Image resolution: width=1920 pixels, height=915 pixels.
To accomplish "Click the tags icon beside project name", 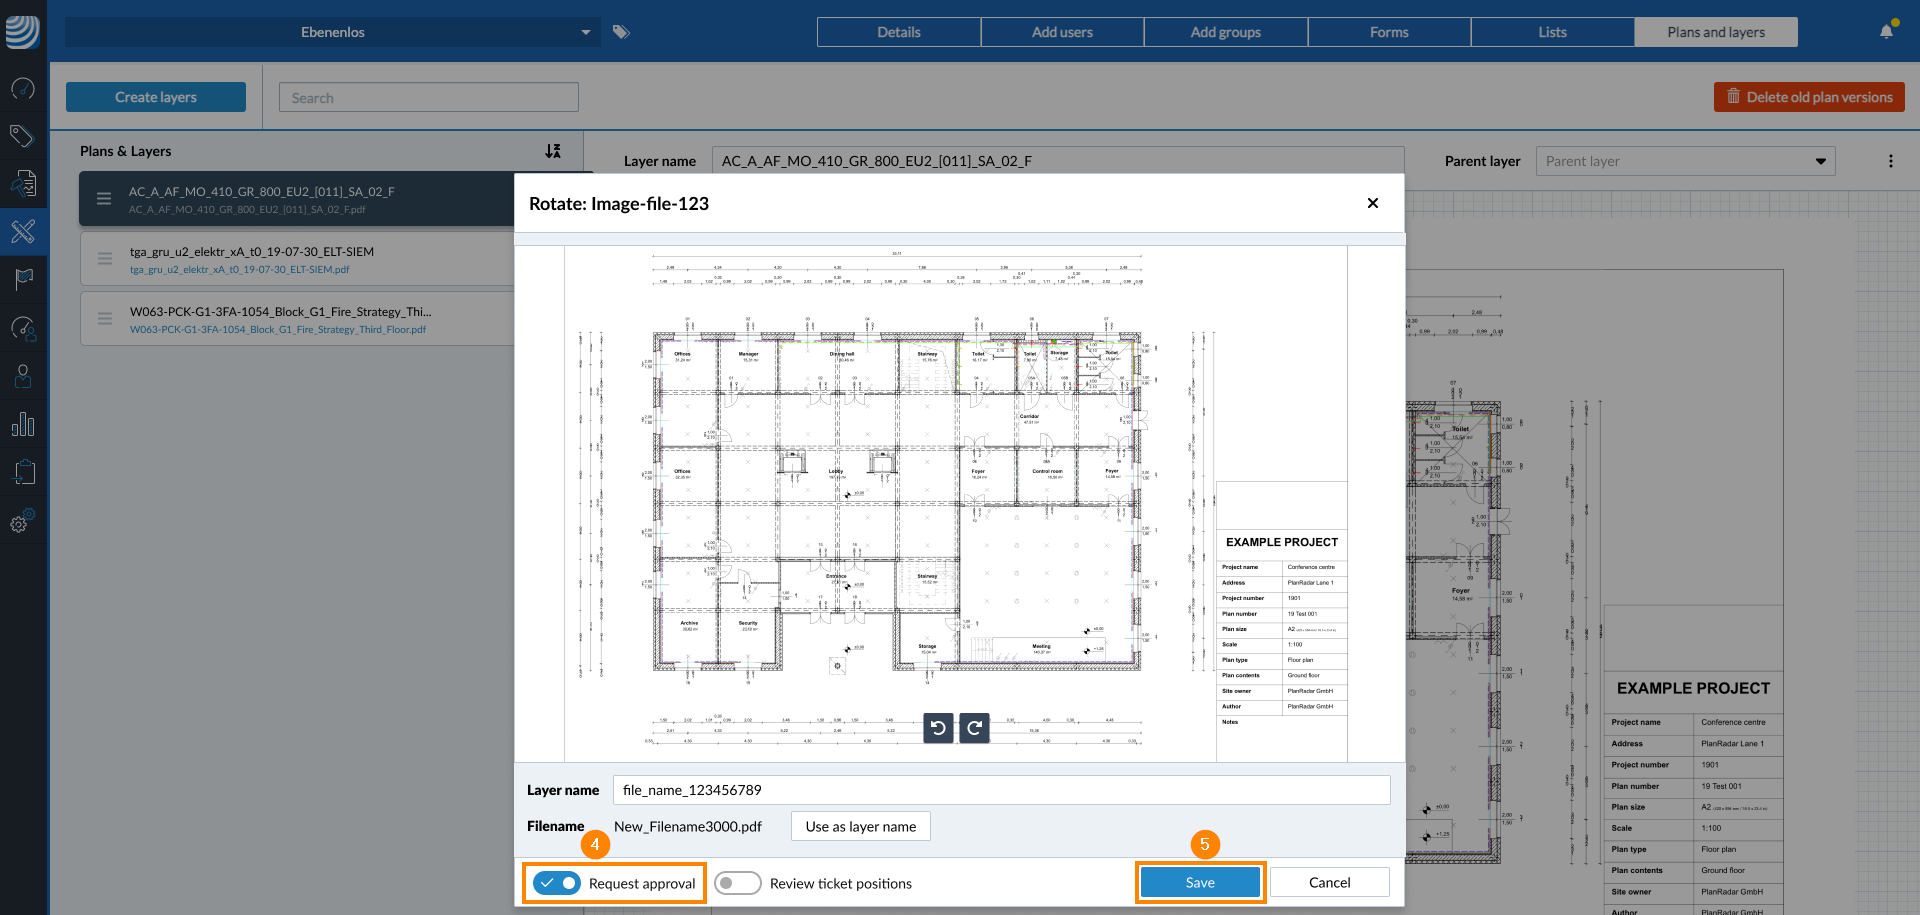I will [x=621, y=32].
